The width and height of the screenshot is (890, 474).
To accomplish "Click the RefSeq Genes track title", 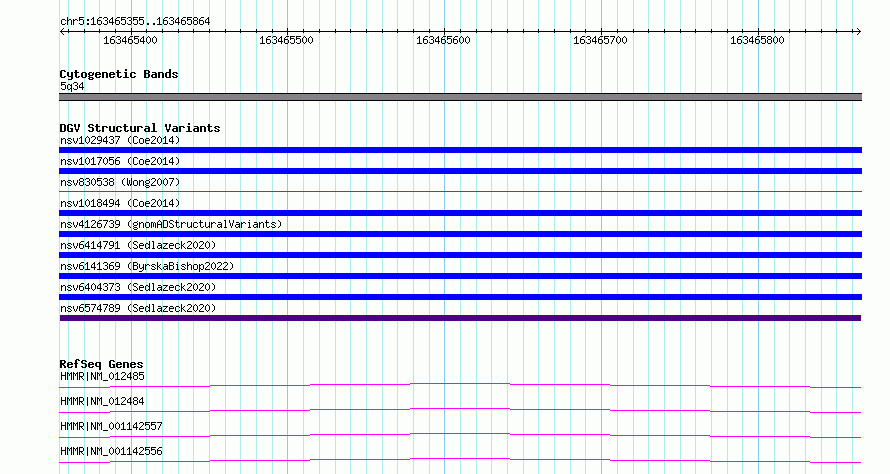I will click(x=102, y=364).
